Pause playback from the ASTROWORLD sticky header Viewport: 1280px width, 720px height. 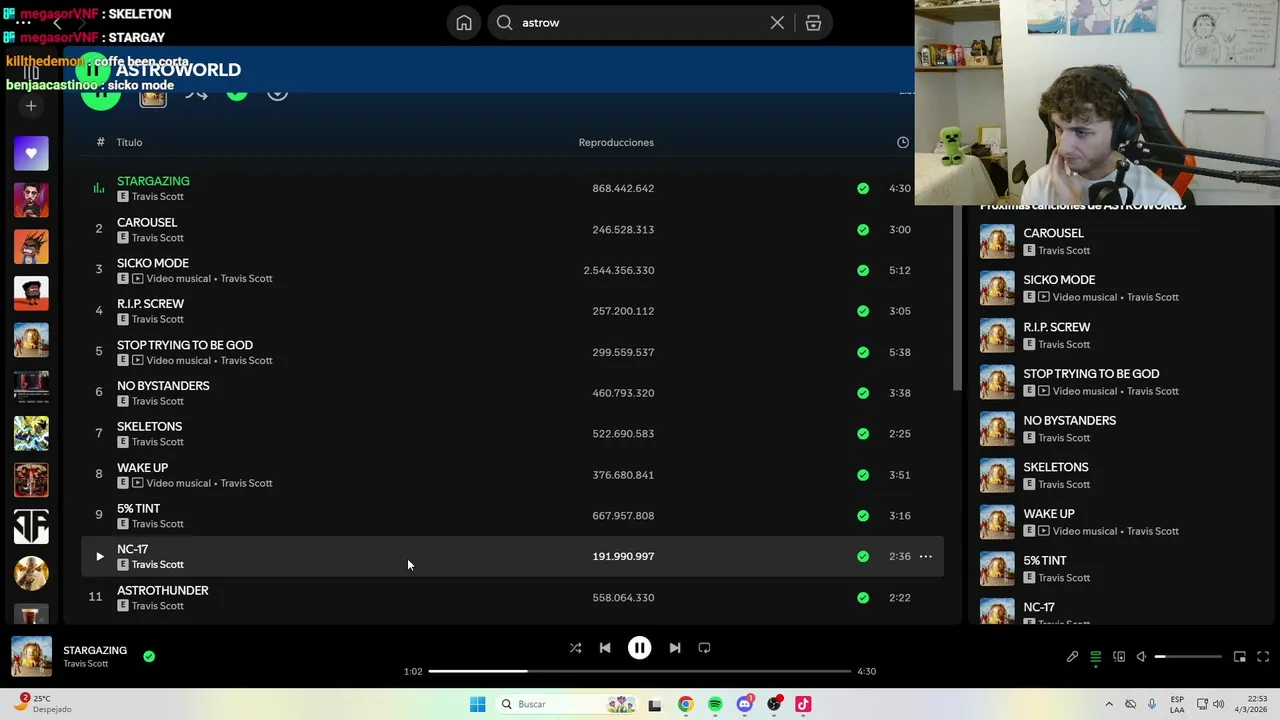[x=92, y=69]
